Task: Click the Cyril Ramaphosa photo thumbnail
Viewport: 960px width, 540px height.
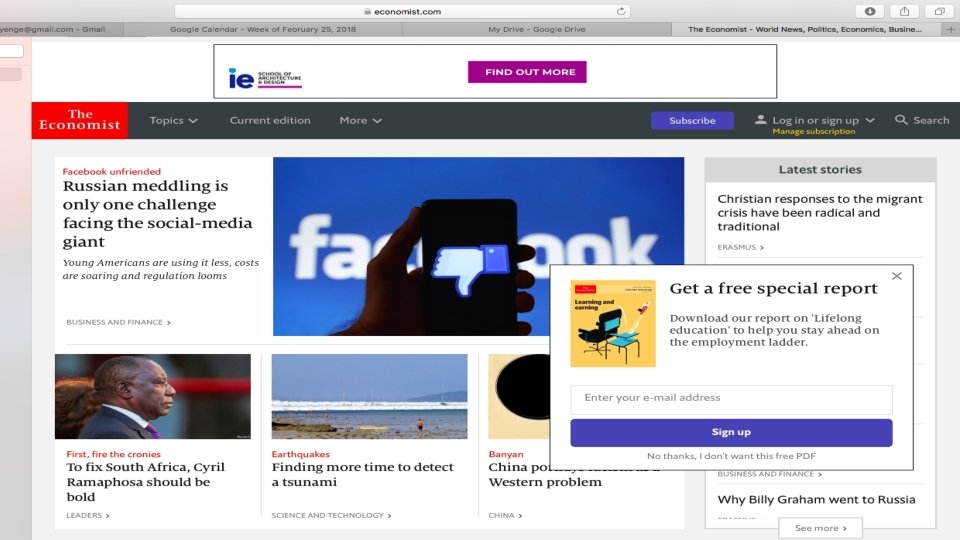Action: pos(152,396)
